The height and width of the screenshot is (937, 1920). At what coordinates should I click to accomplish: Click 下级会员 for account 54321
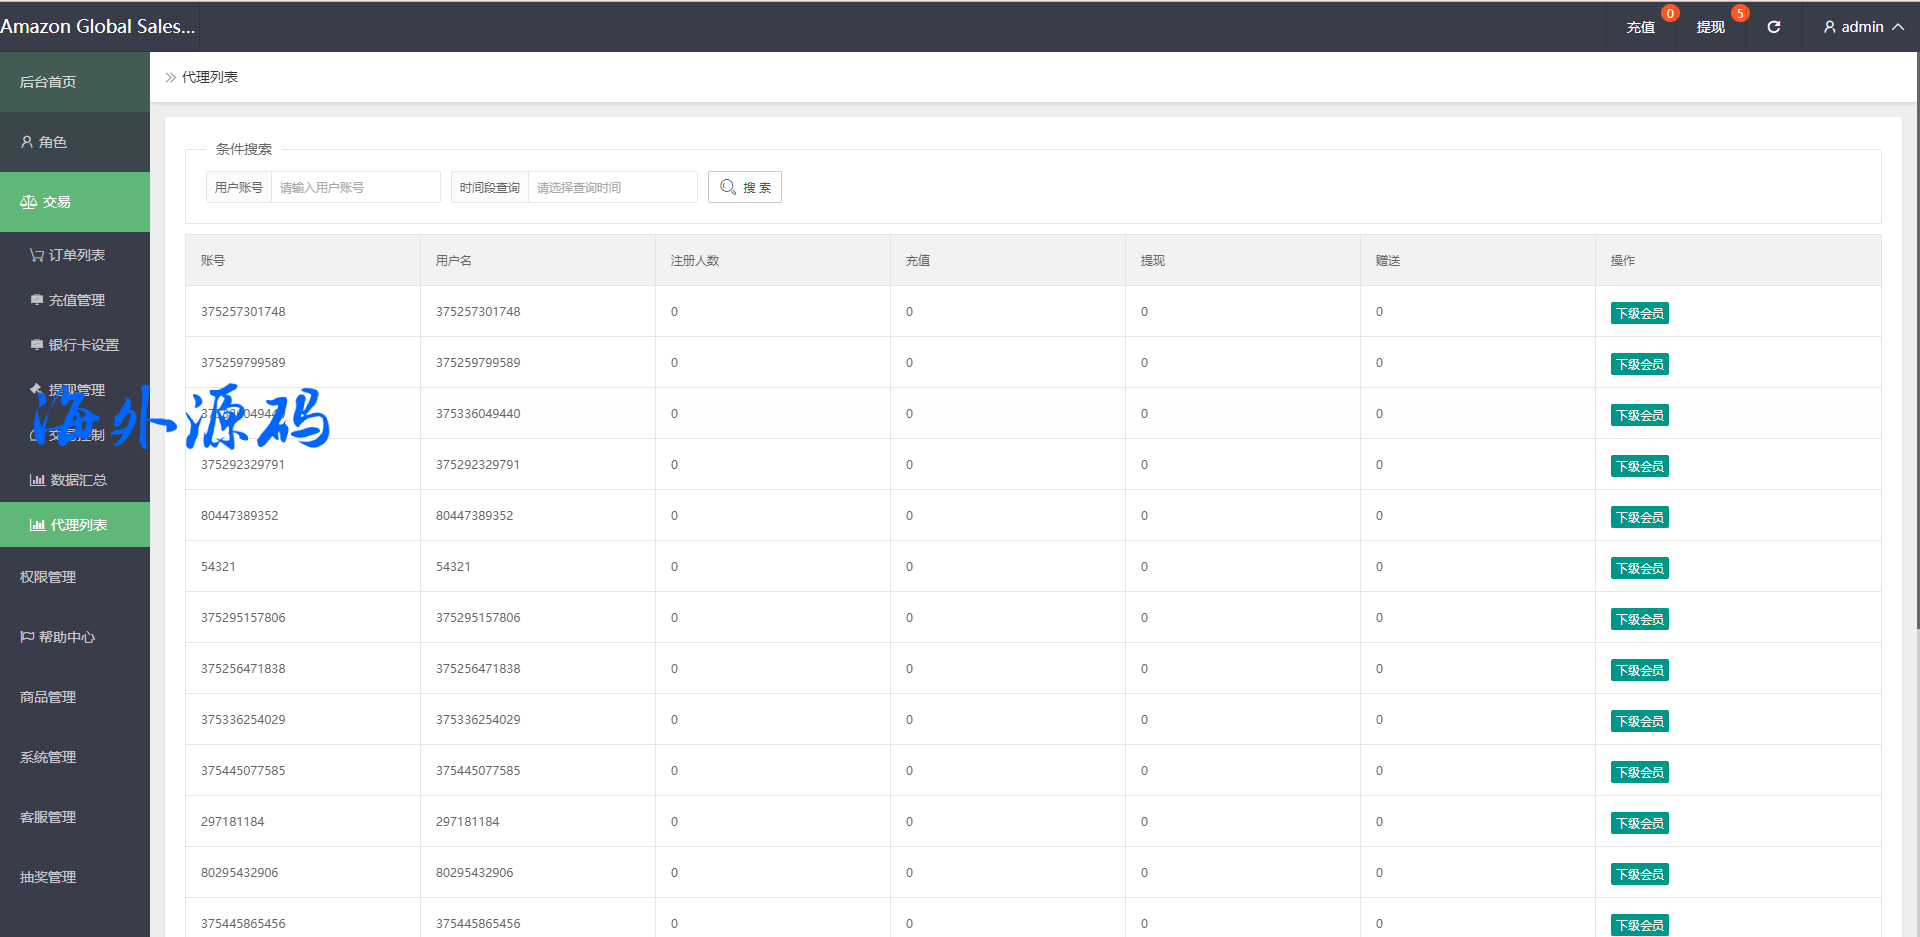(1639, 568)
